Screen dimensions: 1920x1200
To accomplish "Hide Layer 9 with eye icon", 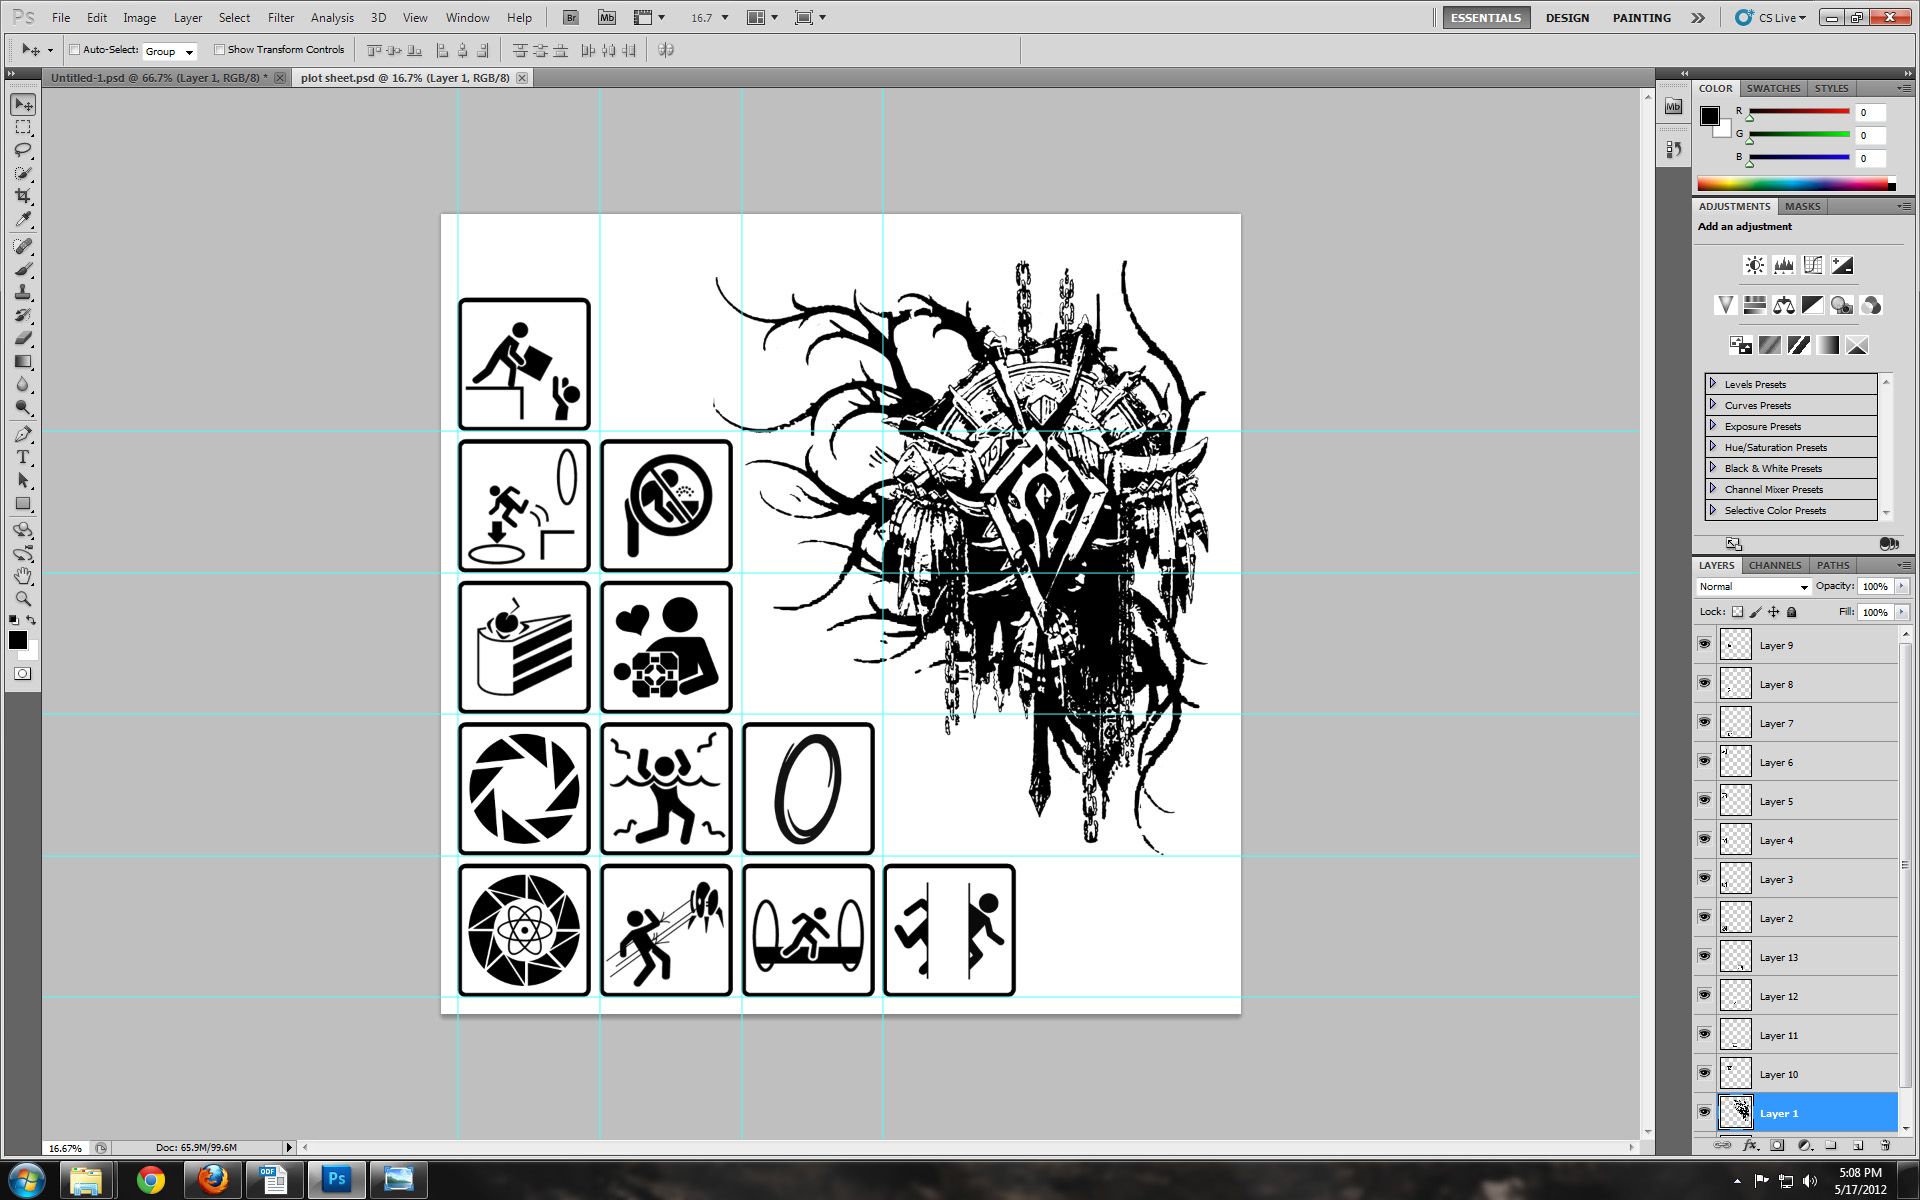I will coord(1704,645).
